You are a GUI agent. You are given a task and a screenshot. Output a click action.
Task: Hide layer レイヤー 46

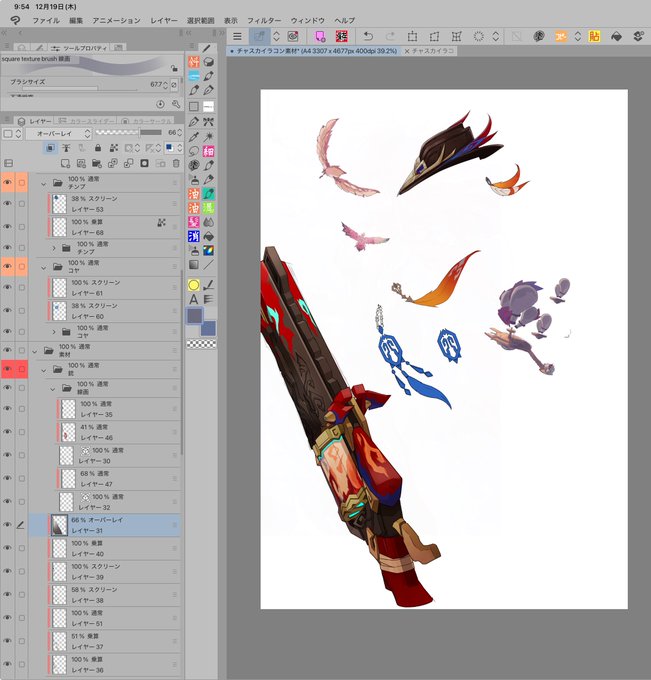pyautogui.click(x=7, y=432)
